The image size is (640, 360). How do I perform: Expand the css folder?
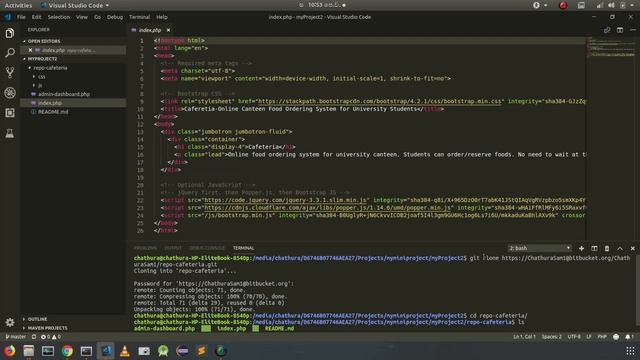41,77
